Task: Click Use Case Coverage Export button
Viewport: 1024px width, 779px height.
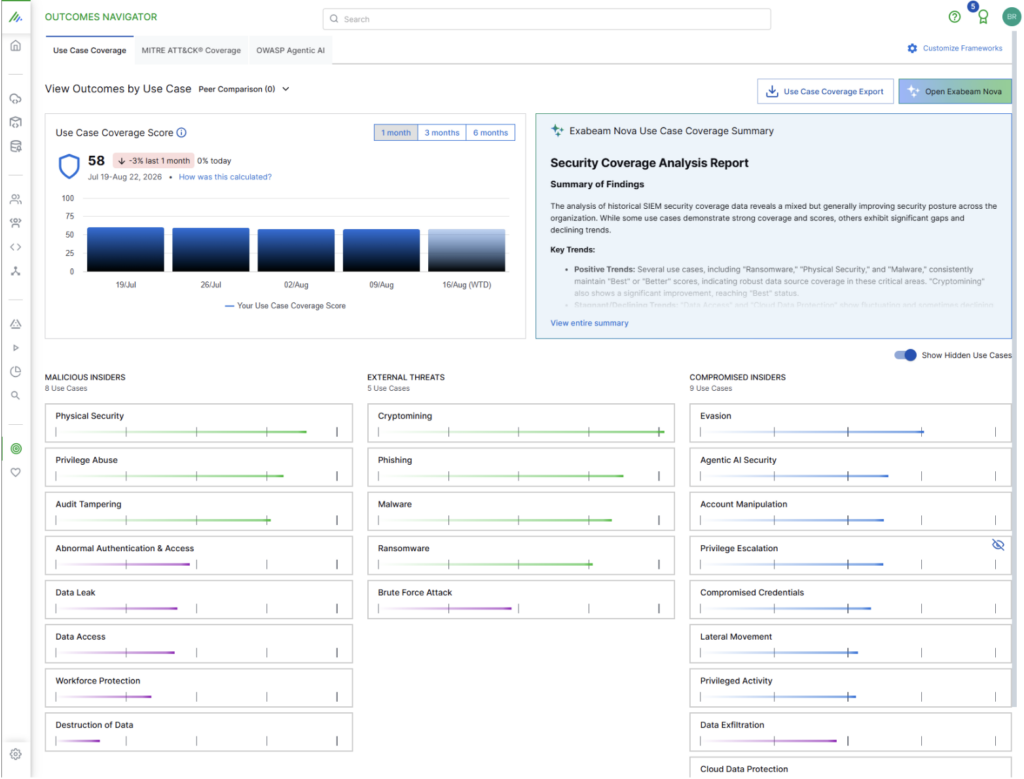Action: 825,91
